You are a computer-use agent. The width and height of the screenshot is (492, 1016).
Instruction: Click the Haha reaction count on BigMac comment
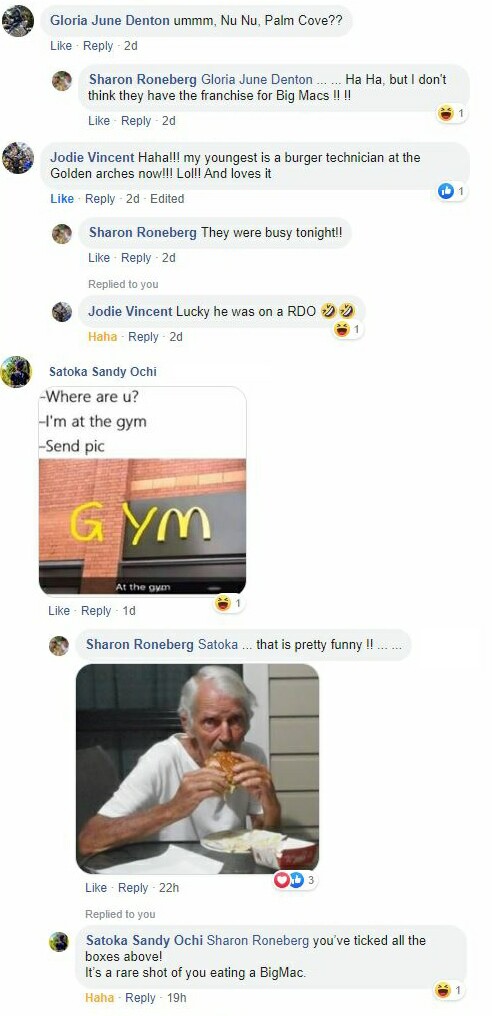point(452,990)
